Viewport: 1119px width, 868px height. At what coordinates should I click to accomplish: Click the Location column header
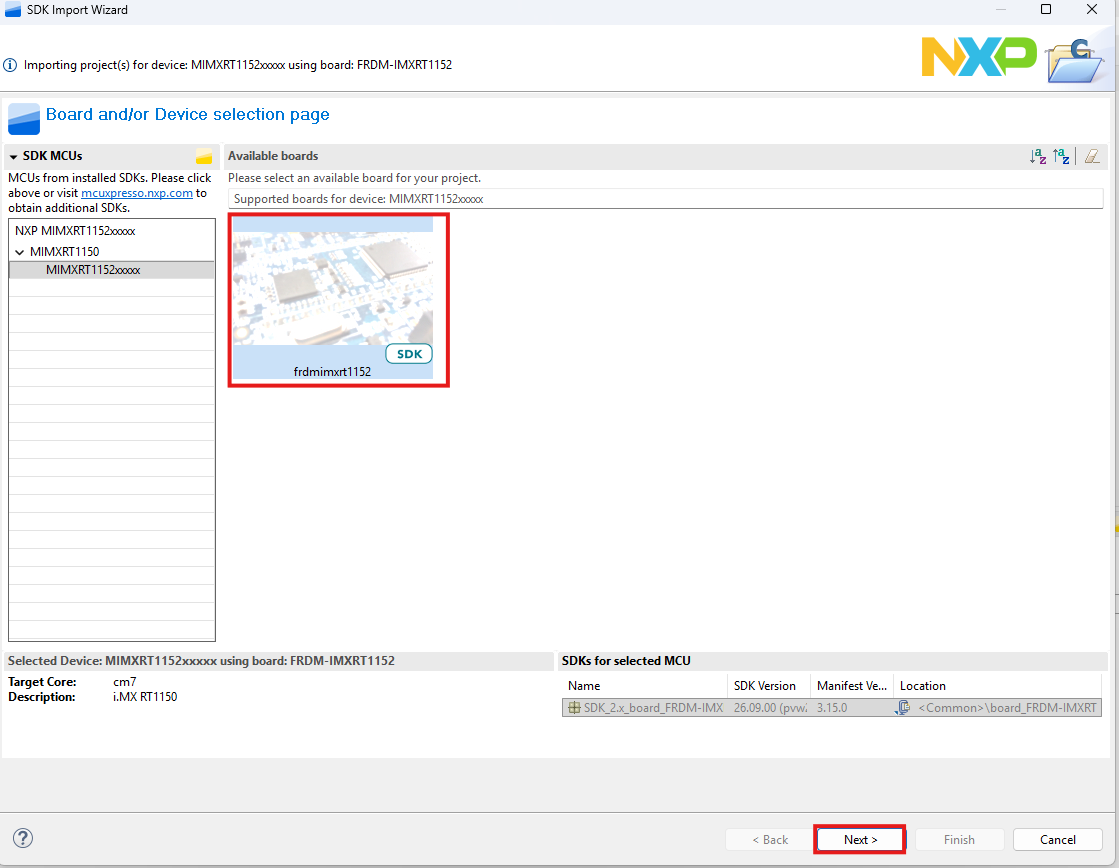[x=997, y=685]
